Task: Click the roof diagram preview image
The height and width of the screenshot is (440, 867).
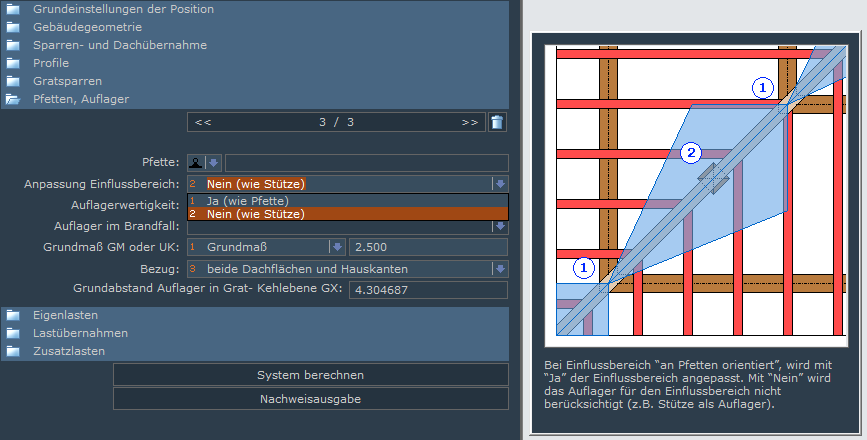Action: click(696, 191)
